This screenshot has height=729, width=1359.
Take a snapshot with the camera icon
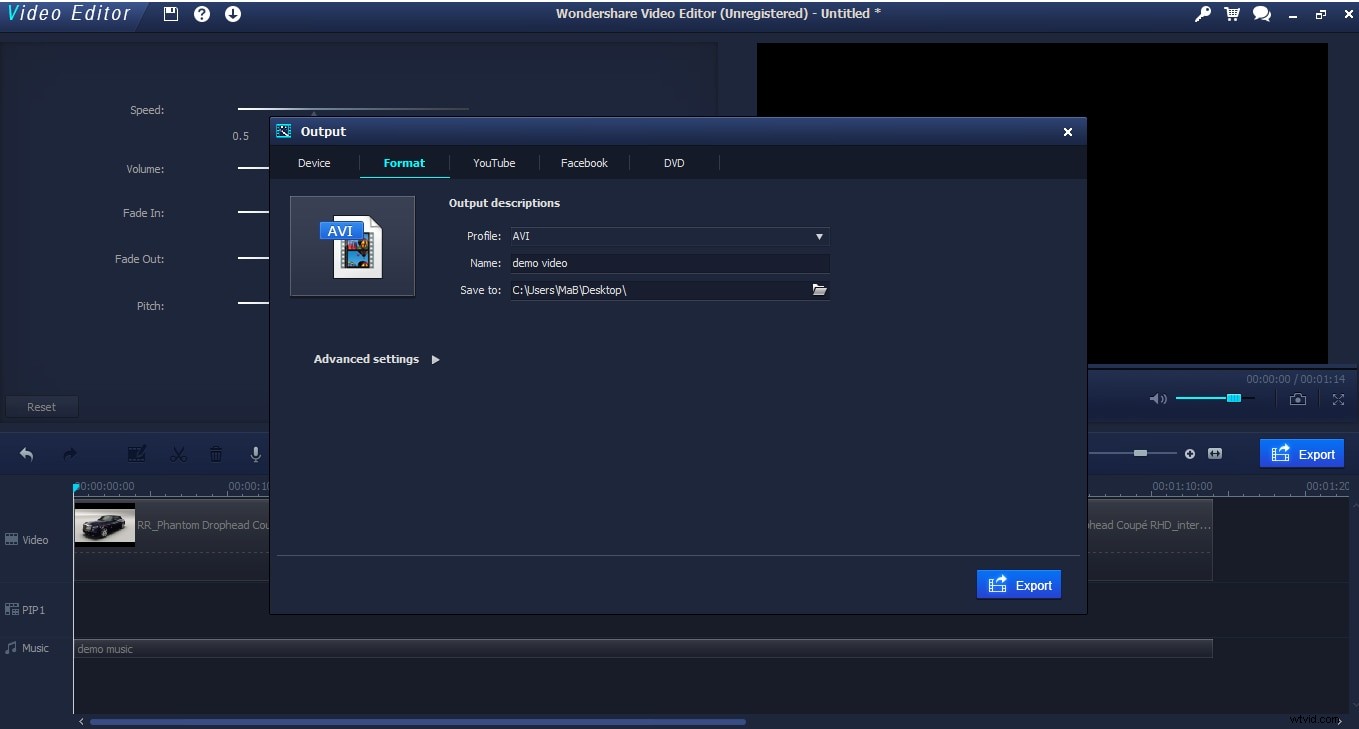1297,399
